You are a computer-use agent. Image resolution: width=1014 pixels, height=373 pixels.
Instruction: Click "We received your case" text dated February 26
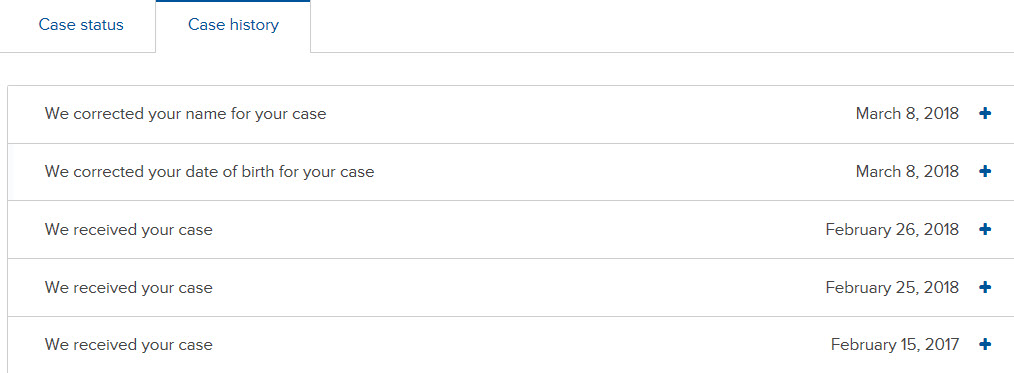click(x=129, y=229)
